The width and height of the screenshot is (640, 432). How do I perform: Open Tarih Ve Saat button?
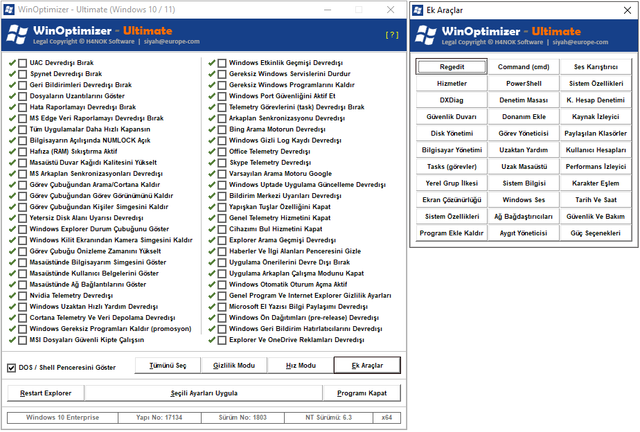click(596, 200)
